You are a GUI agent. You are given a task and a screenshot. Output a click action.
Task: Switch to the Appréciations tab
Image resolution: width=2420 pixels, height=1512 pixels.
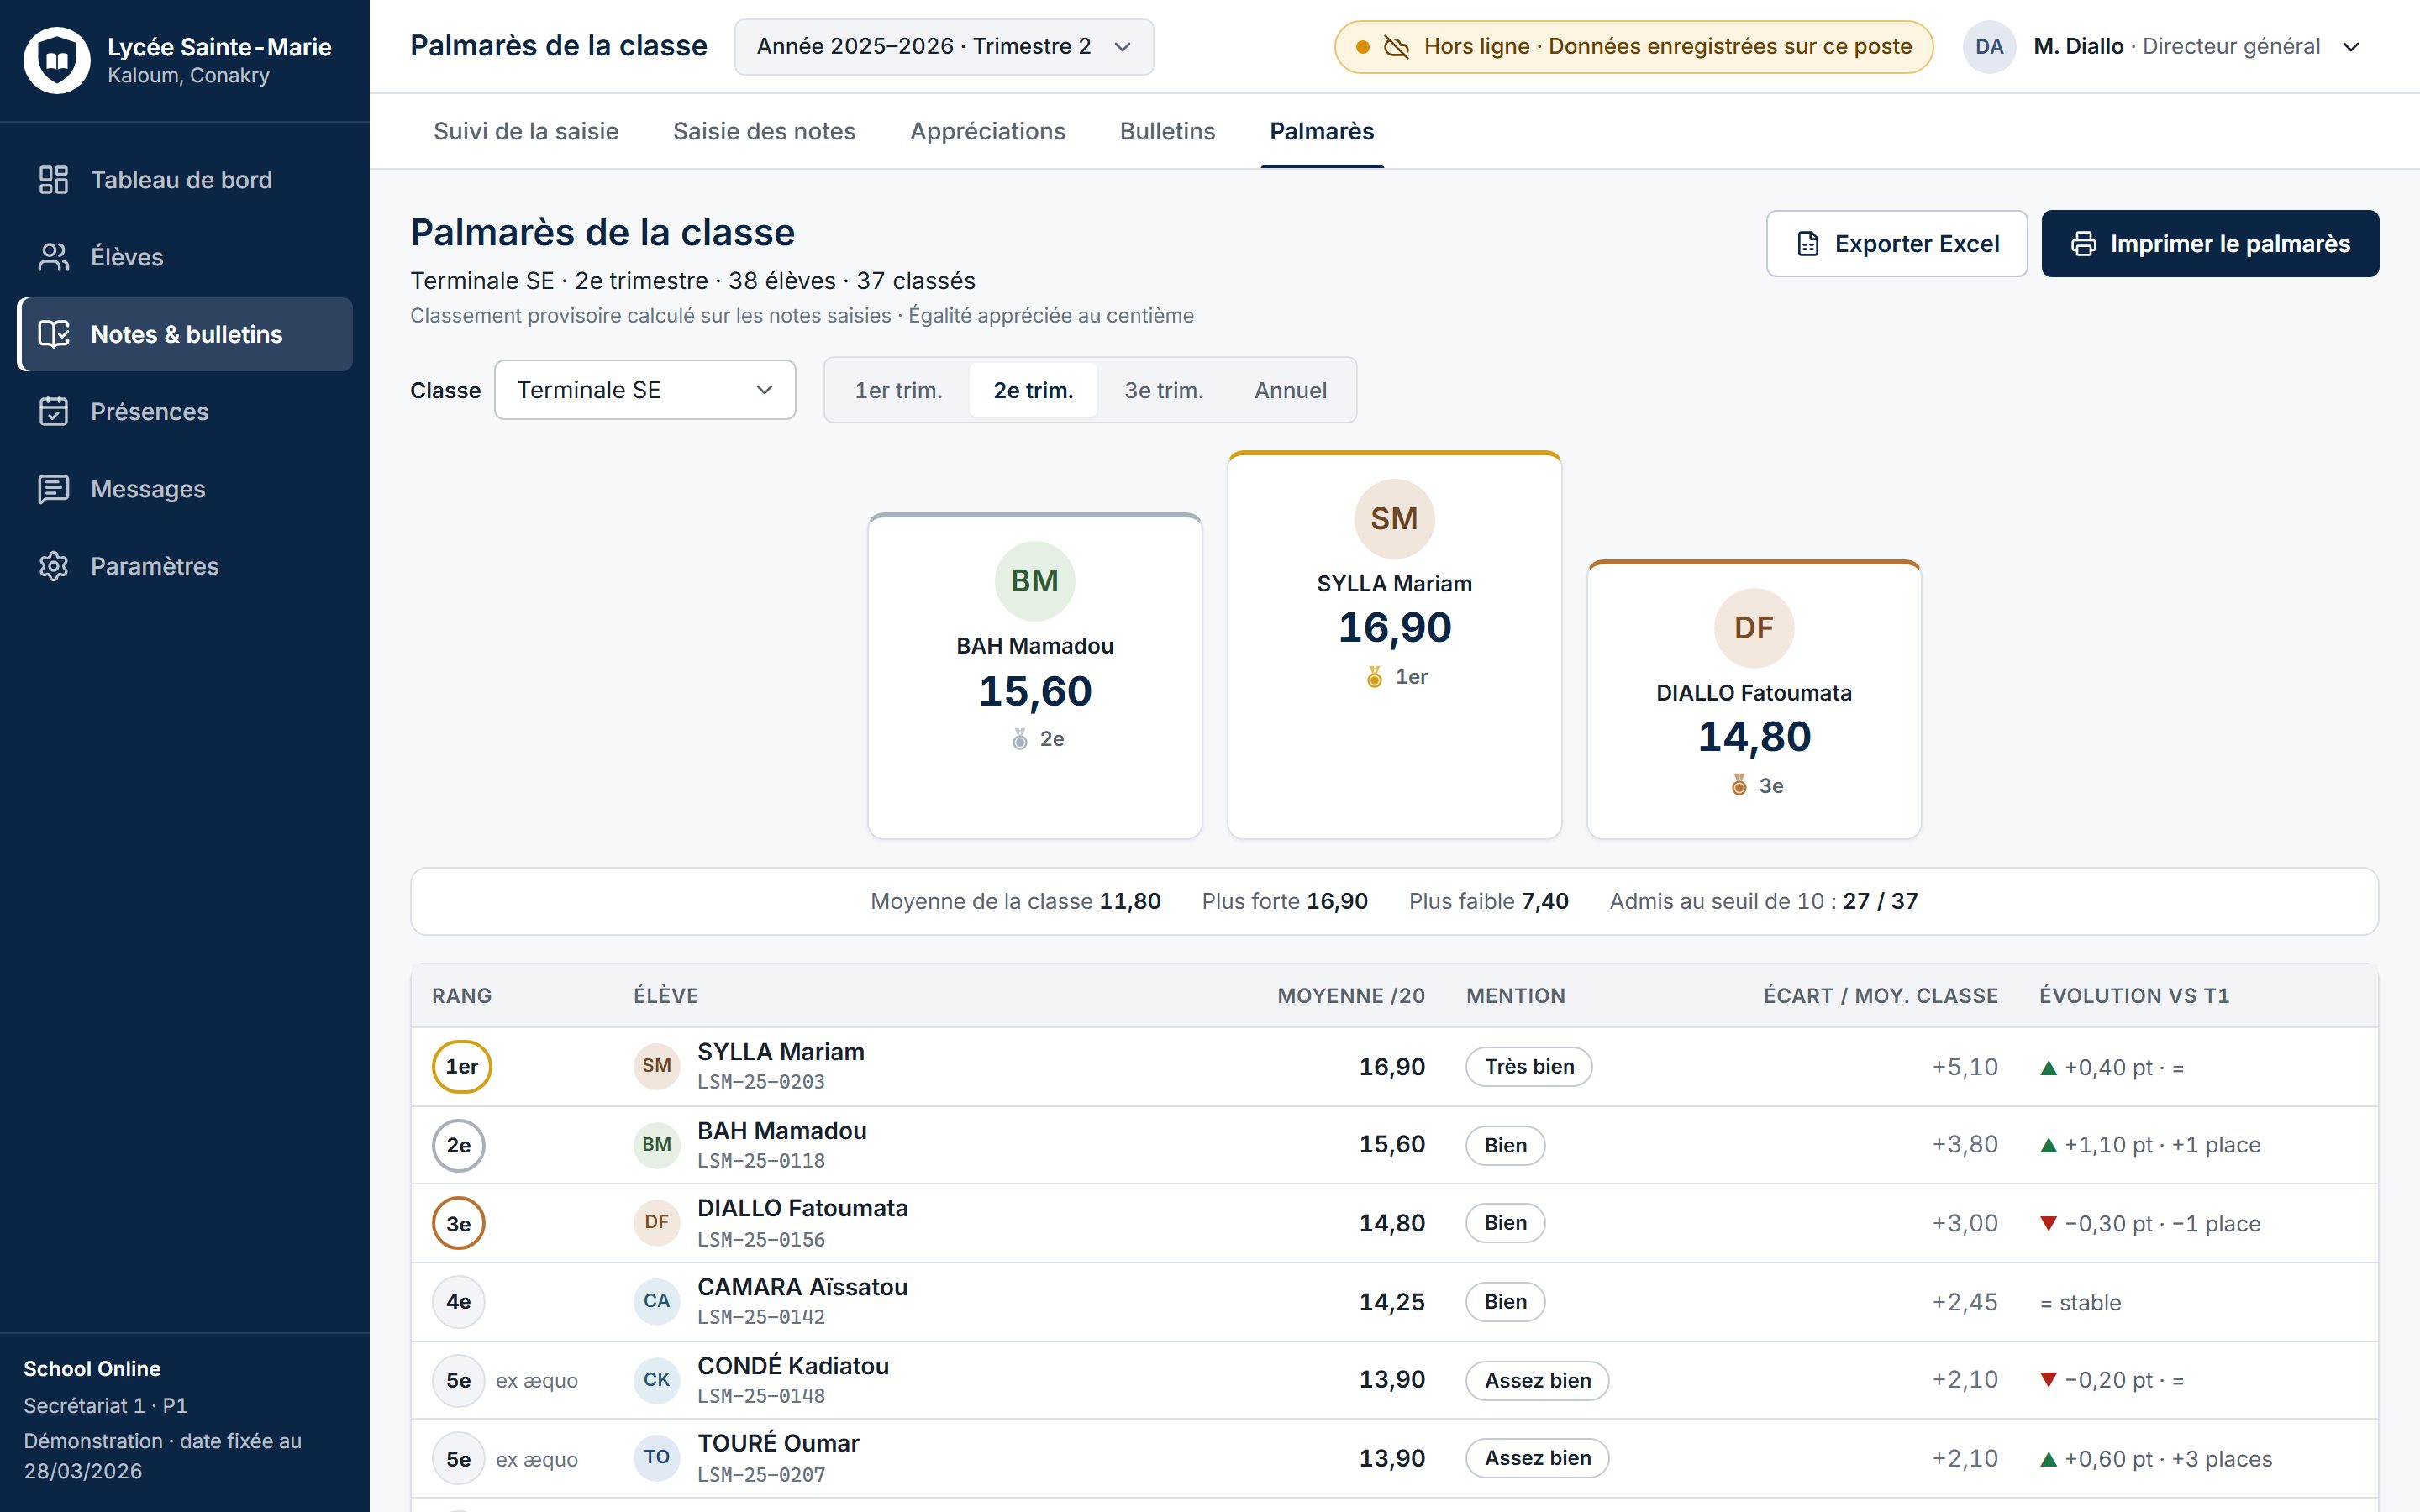(988, 131)
